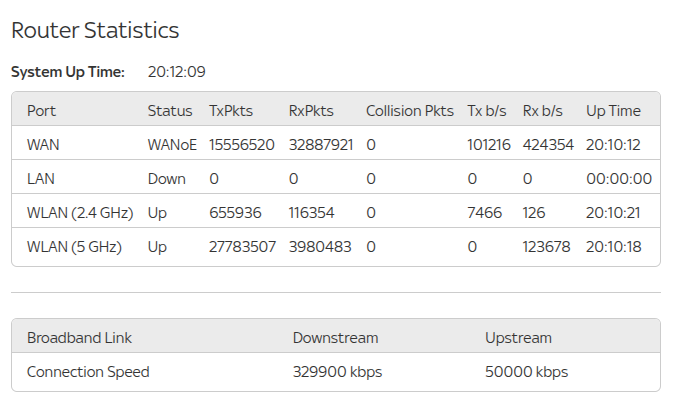Screen dimensions: 673x408
Task: Click the TxPkts column header
Action: tap(230, 110)
